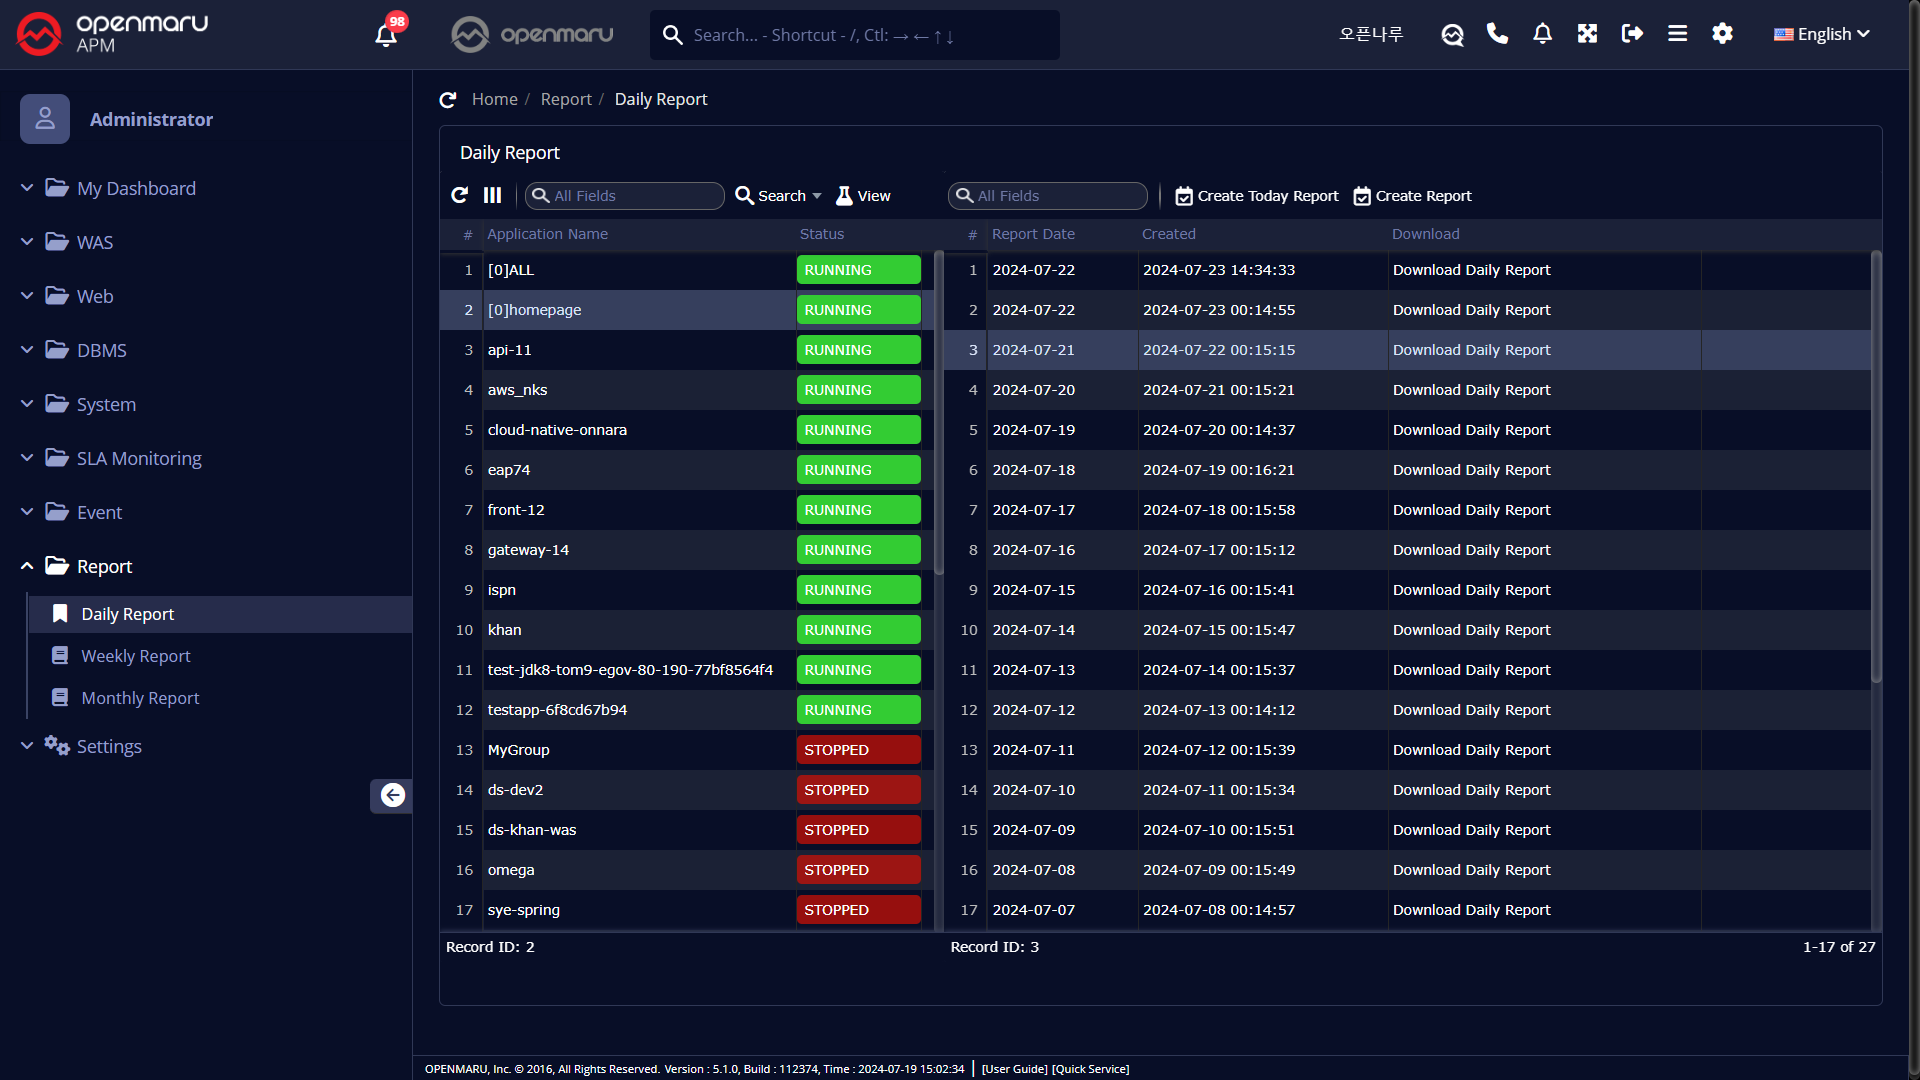Reload the application list grid
Image resolution: width=1920 pixels, height=1080 pixels.
459,195
